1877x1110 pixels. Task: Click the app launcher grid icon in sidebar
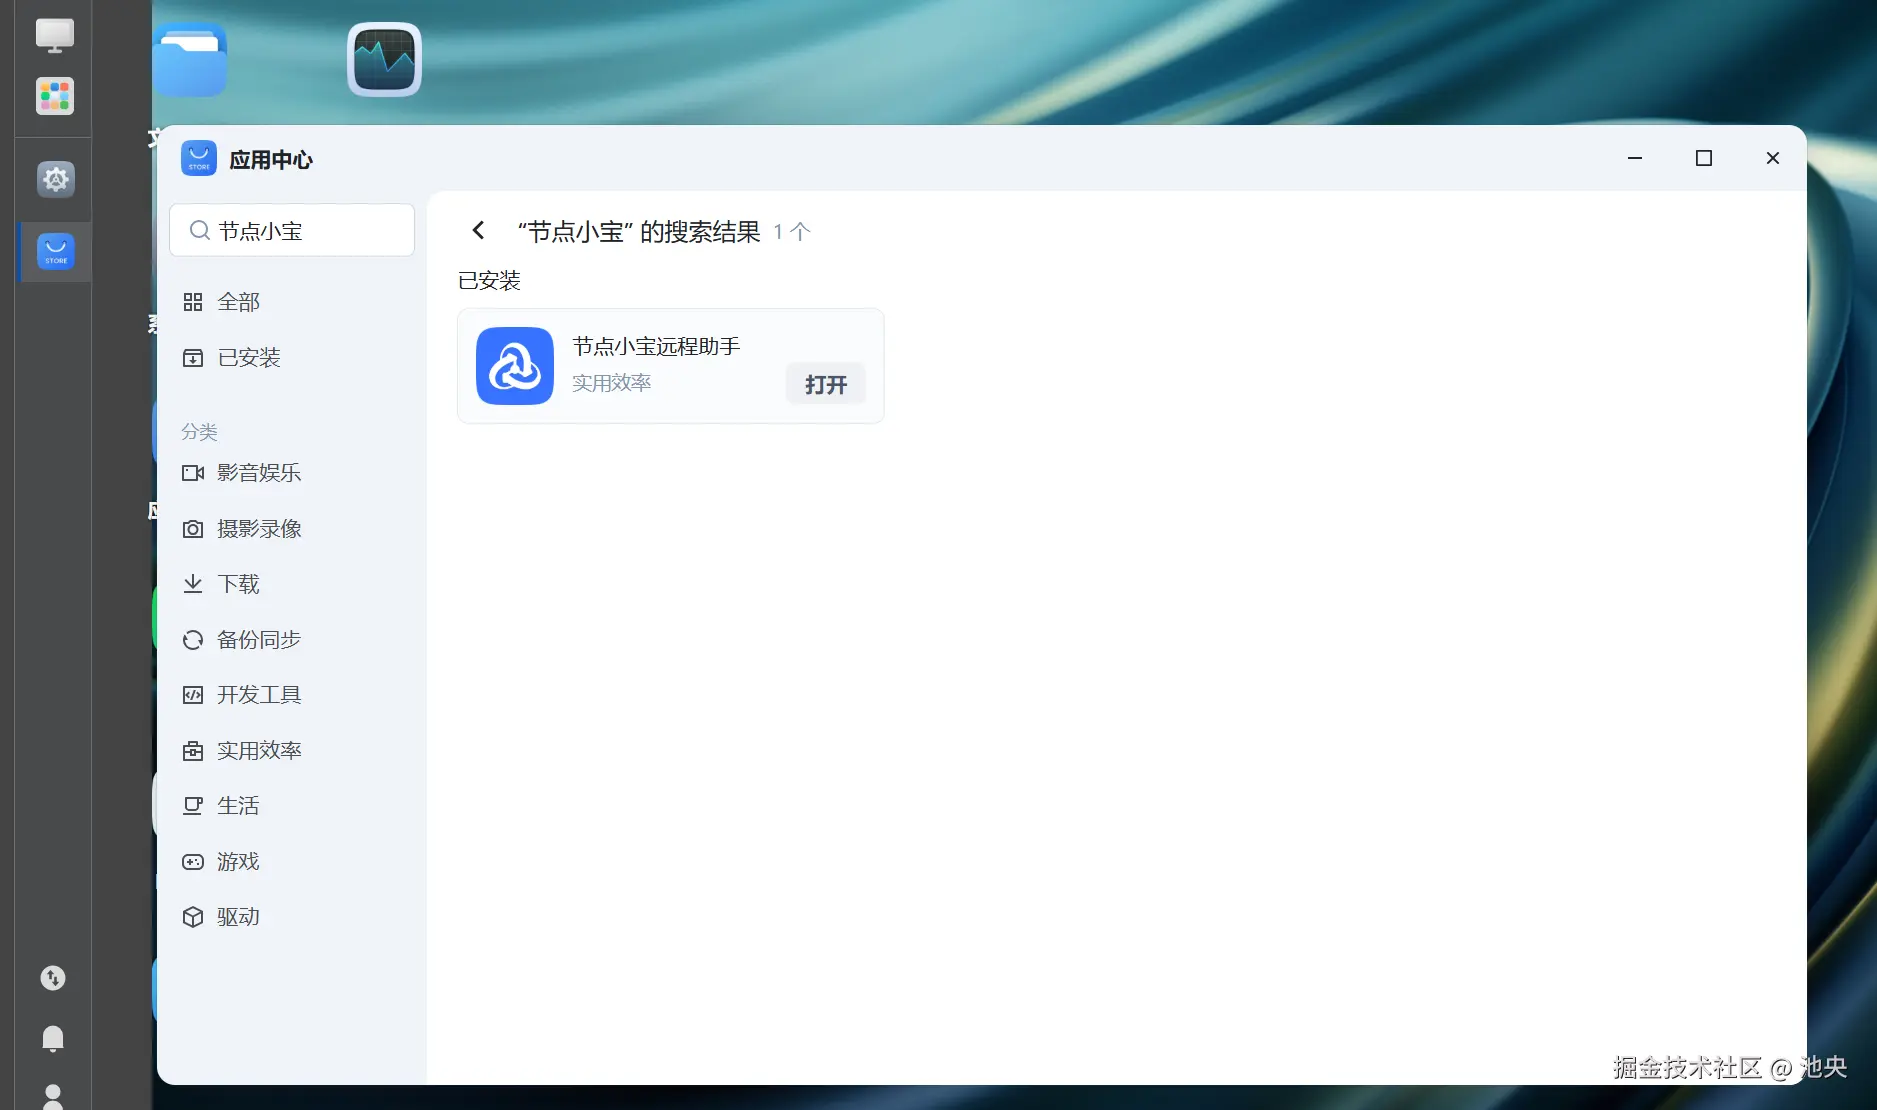pyautogui.click(x=53, y=95)
